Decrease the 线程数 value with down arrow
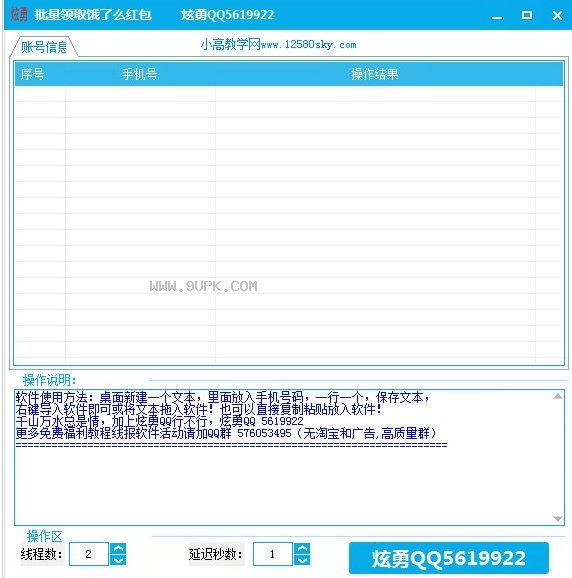This screenshot has width=572, height=578. click(118, 560)
